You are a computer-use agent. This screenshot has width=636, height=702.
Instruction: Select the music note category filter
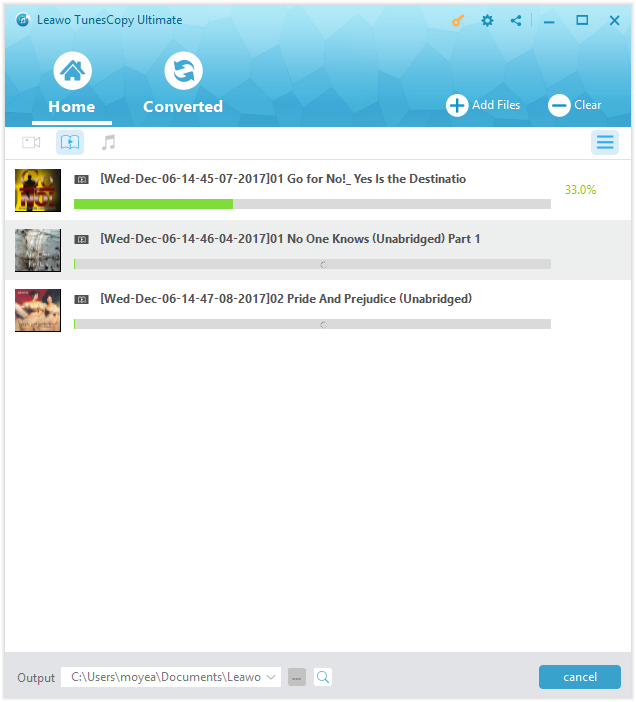(x=108, y=143)
